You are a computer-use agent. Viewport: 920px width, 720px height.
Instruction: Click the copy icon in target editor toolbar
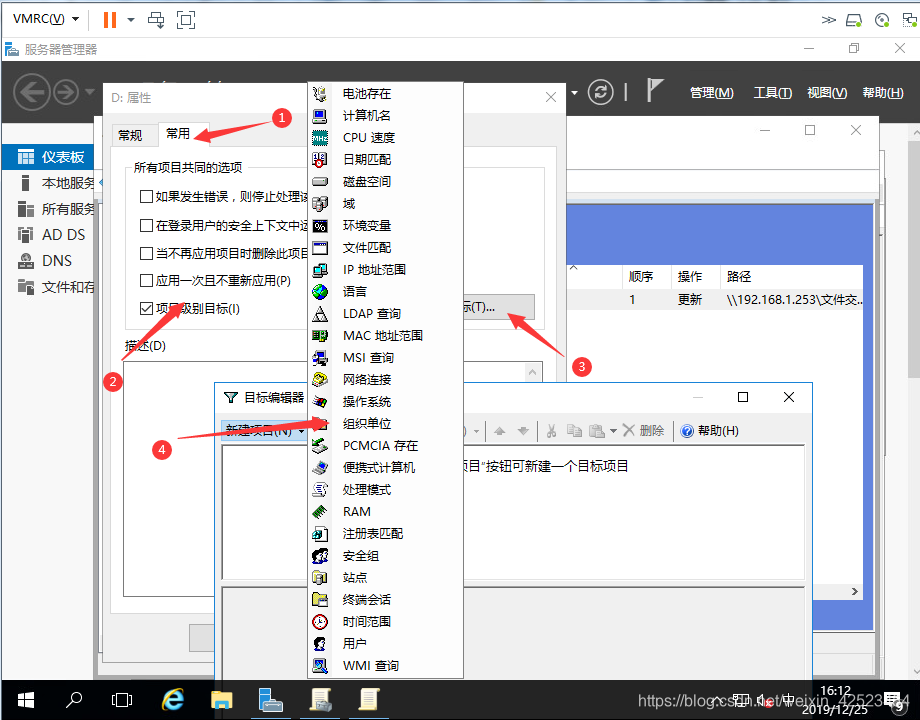pos(574,431)
